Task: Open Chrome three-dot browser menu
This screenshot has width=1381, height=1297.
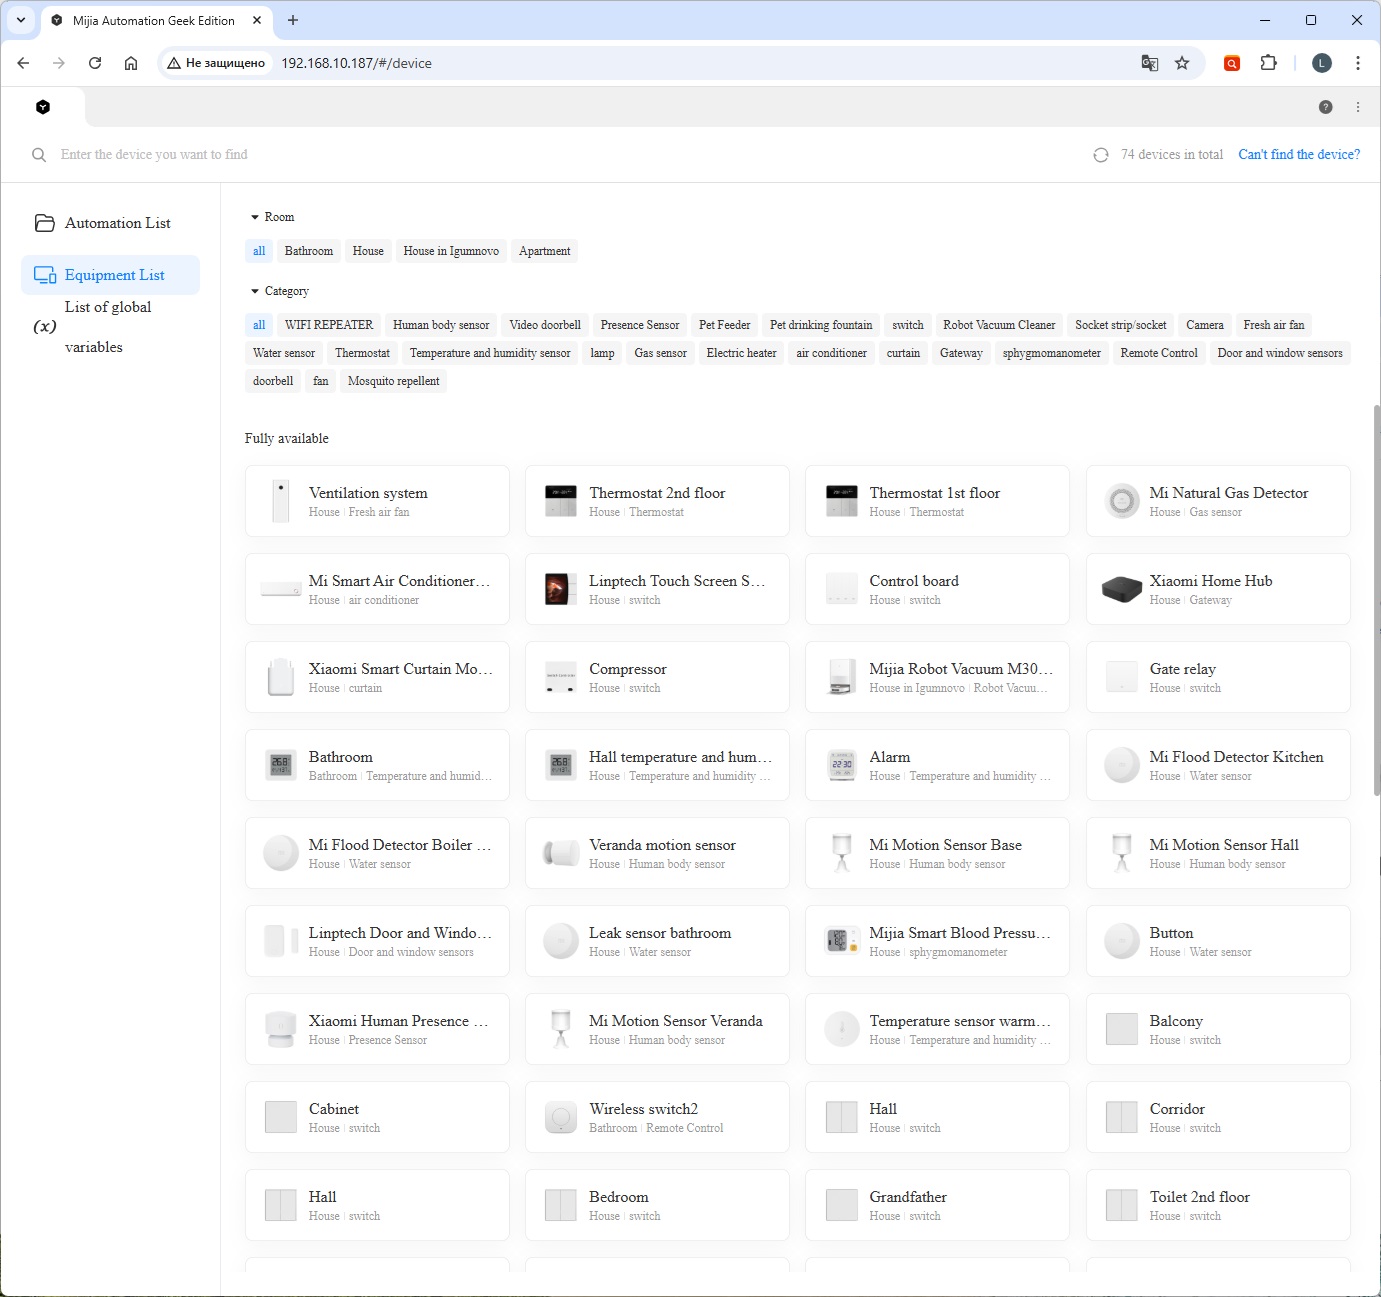Action: [1357, 63]
